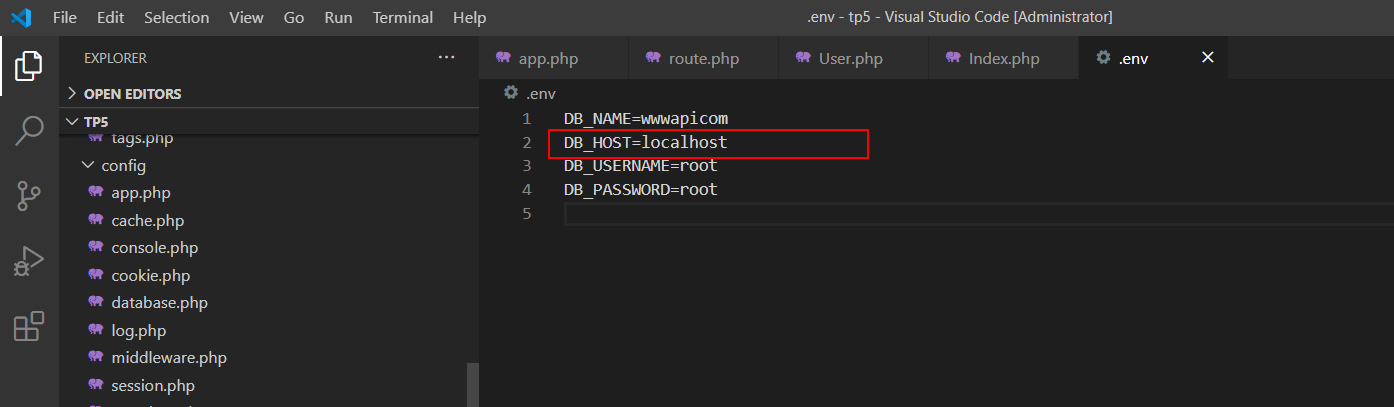The width and height of the screenshot is (1394, 407).
Task: Open the Extensions view icon
Action: pos(29,326)
